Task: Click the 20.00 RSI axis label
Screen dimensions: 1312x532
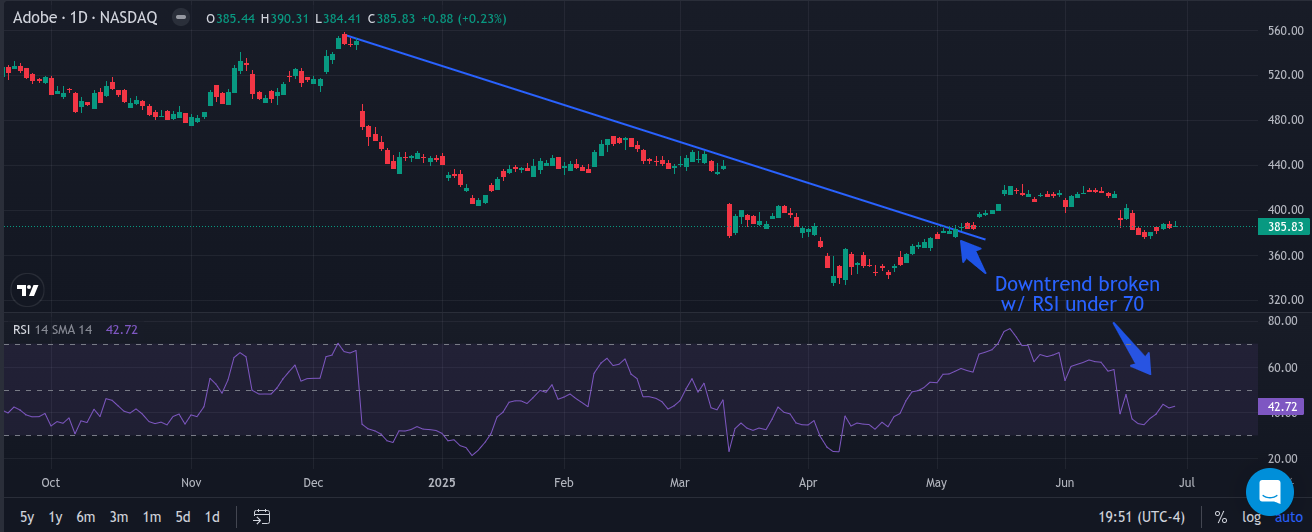Action: [x=1283, y=459]
